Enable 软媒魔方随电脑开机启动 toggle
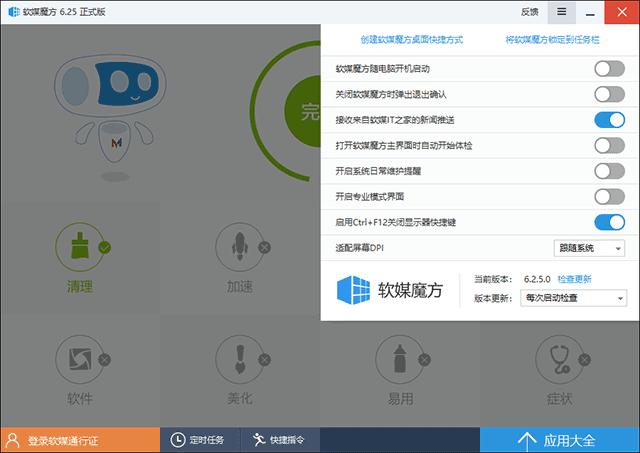The image size is (640, 453). 609,69
